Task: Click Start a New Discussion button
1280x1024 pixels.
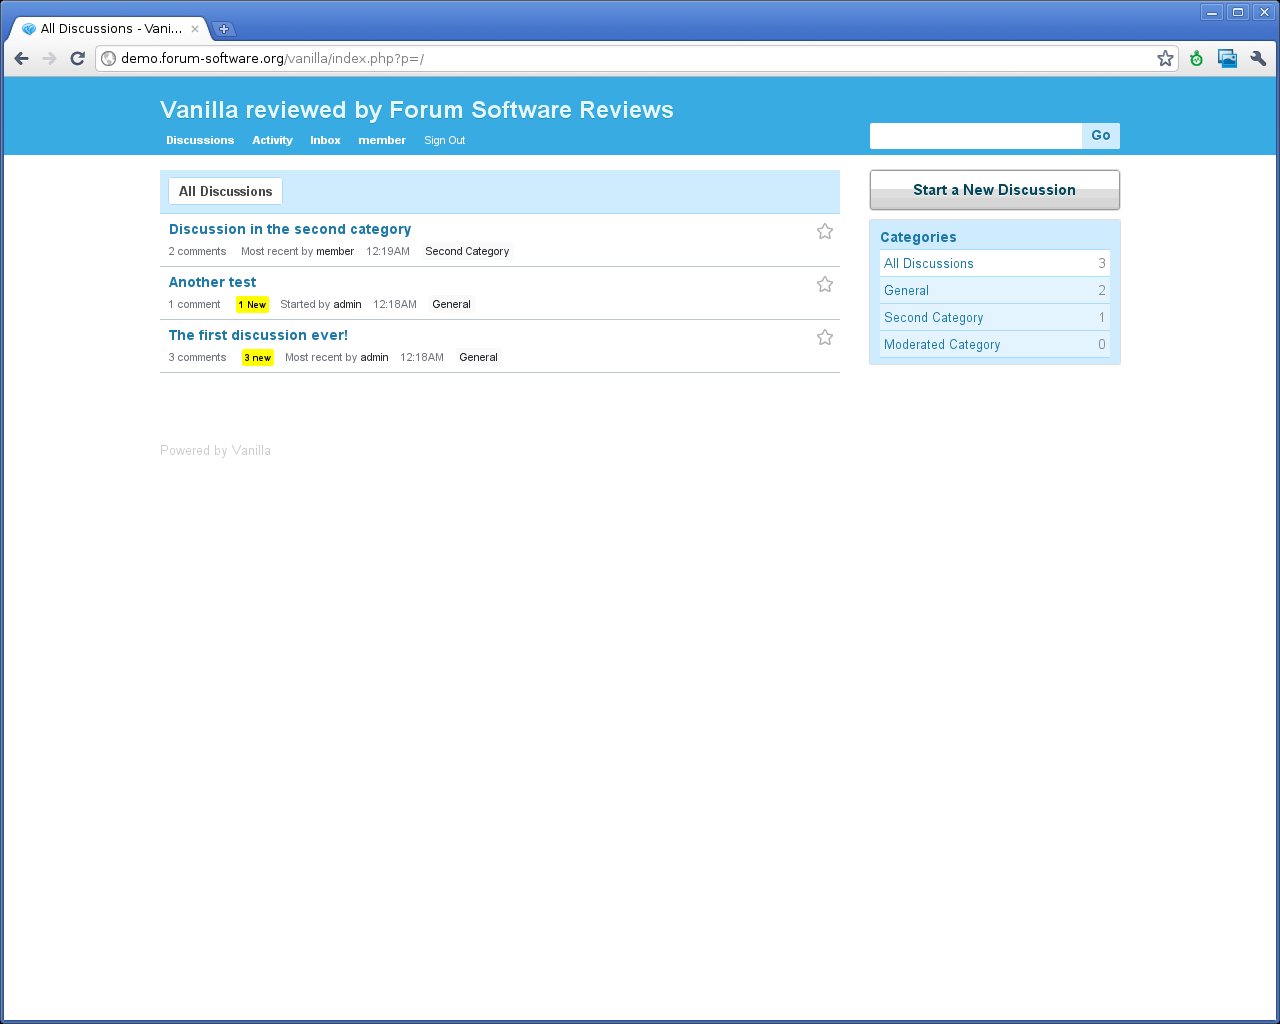Action: point(994,190)
